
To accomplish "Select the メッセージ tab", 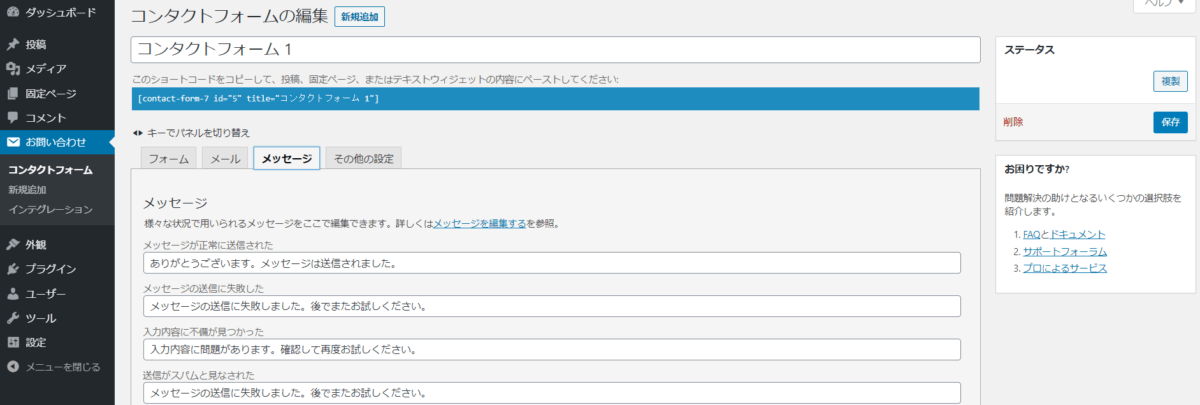I will point(287,159).
